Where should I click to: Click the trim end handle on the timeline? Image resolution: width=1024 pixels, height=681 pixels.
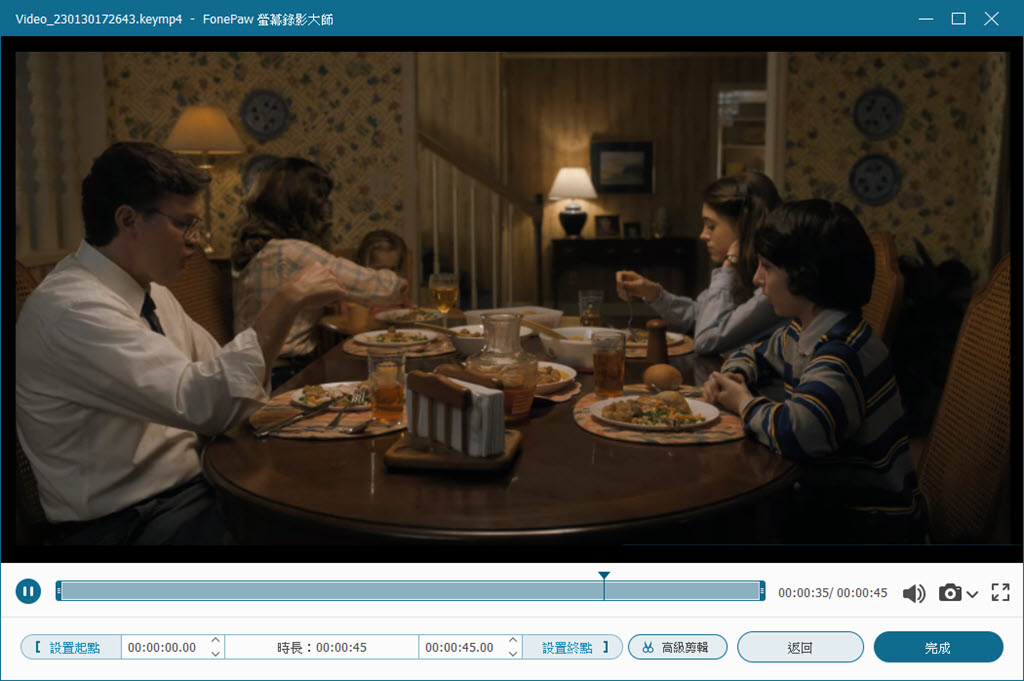point(762,591)
